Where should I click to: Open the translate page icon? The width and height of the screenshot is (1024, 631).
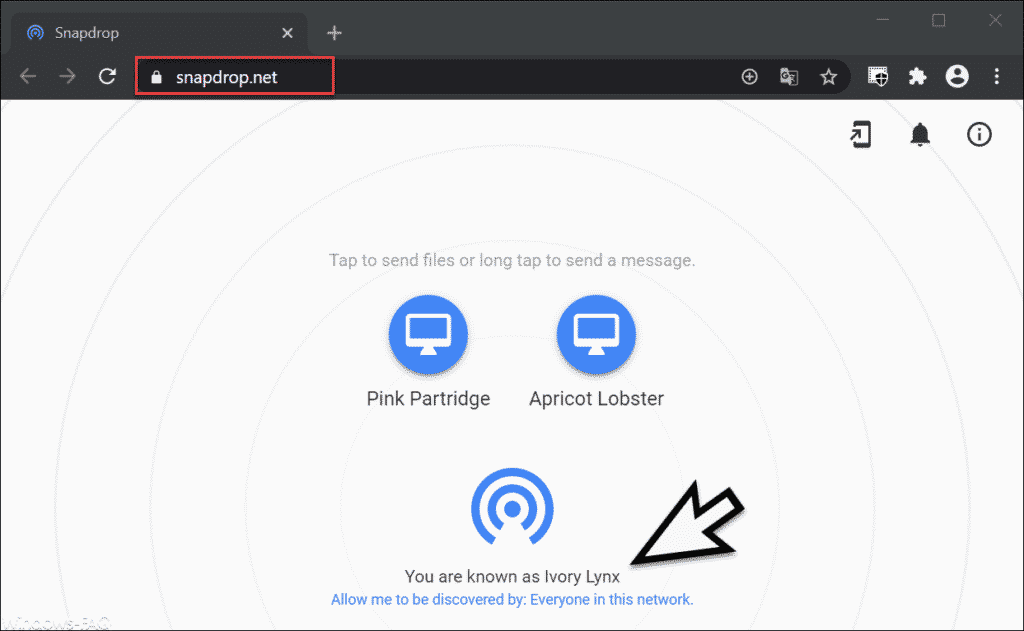tap(789, 77)
